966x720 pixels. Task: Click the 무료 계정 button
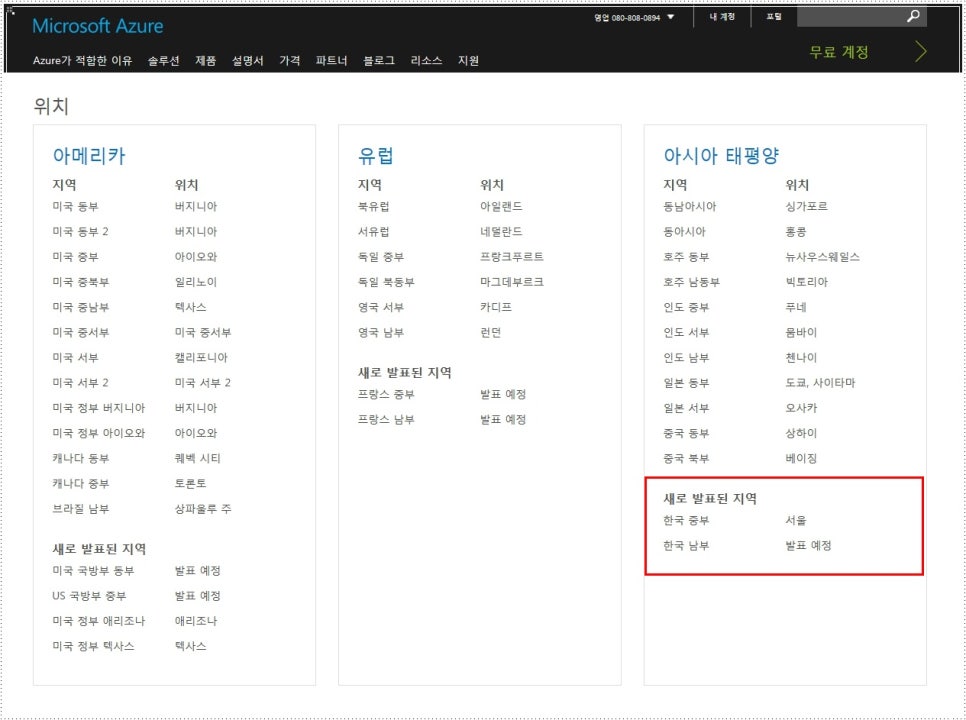[838, 52]
